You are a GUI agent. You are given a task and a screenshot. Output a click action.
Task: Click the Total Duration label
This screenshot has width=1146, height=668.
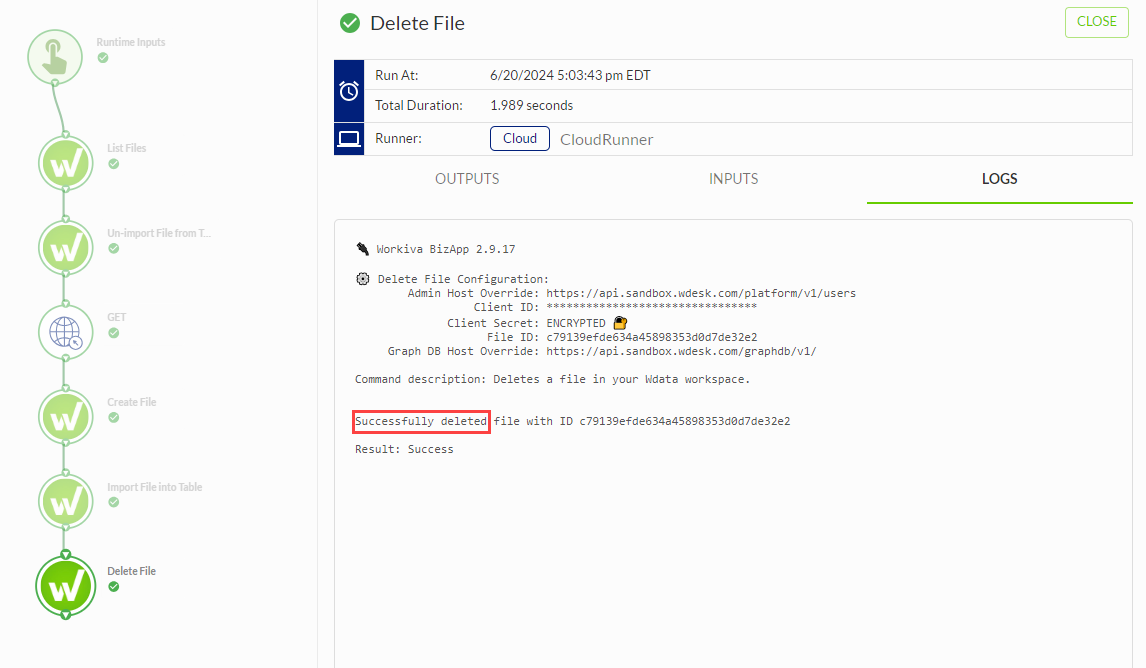[419, 105]
